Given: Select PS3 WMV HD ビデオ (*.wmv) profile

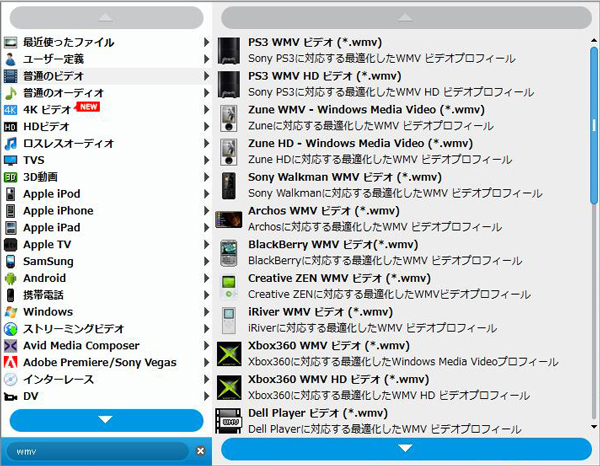Looking at the screenshot, I should pos(401,84).
